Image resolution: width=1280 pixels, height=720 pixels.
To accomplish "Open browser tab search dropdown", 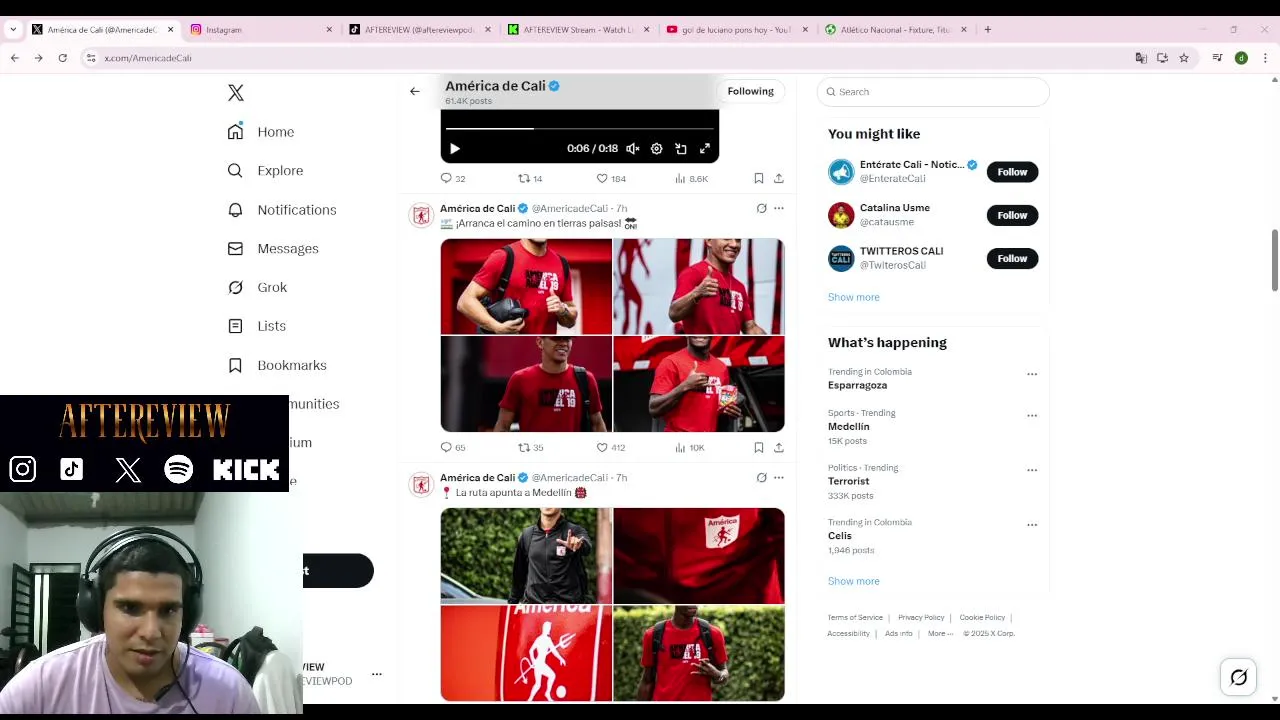I will (12, 29).
